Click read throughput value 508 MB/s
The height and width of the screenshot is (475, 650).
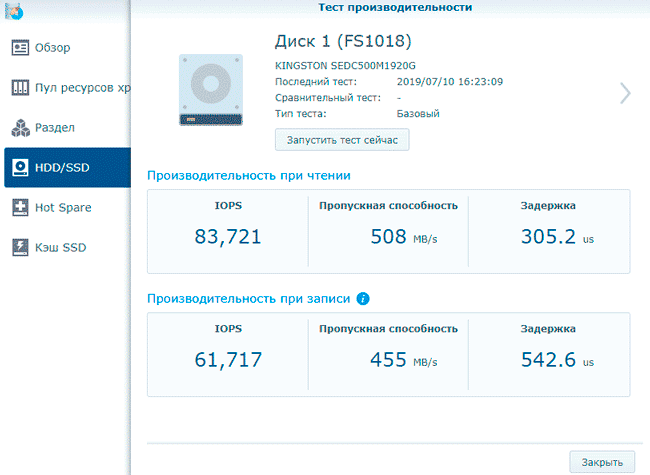tap(404, 237)
